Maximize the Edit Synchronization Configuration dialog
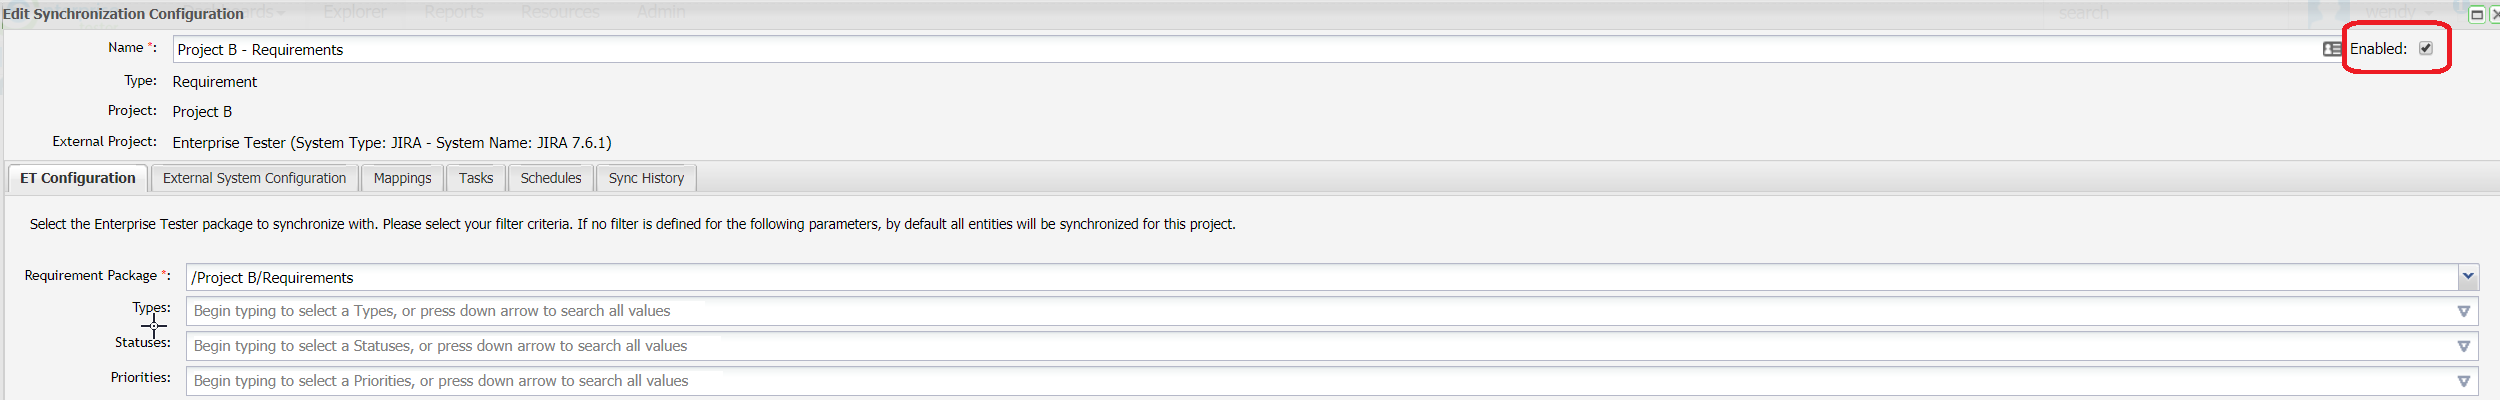Viewport: 2500px width, 404px height. pos(2476,14)
